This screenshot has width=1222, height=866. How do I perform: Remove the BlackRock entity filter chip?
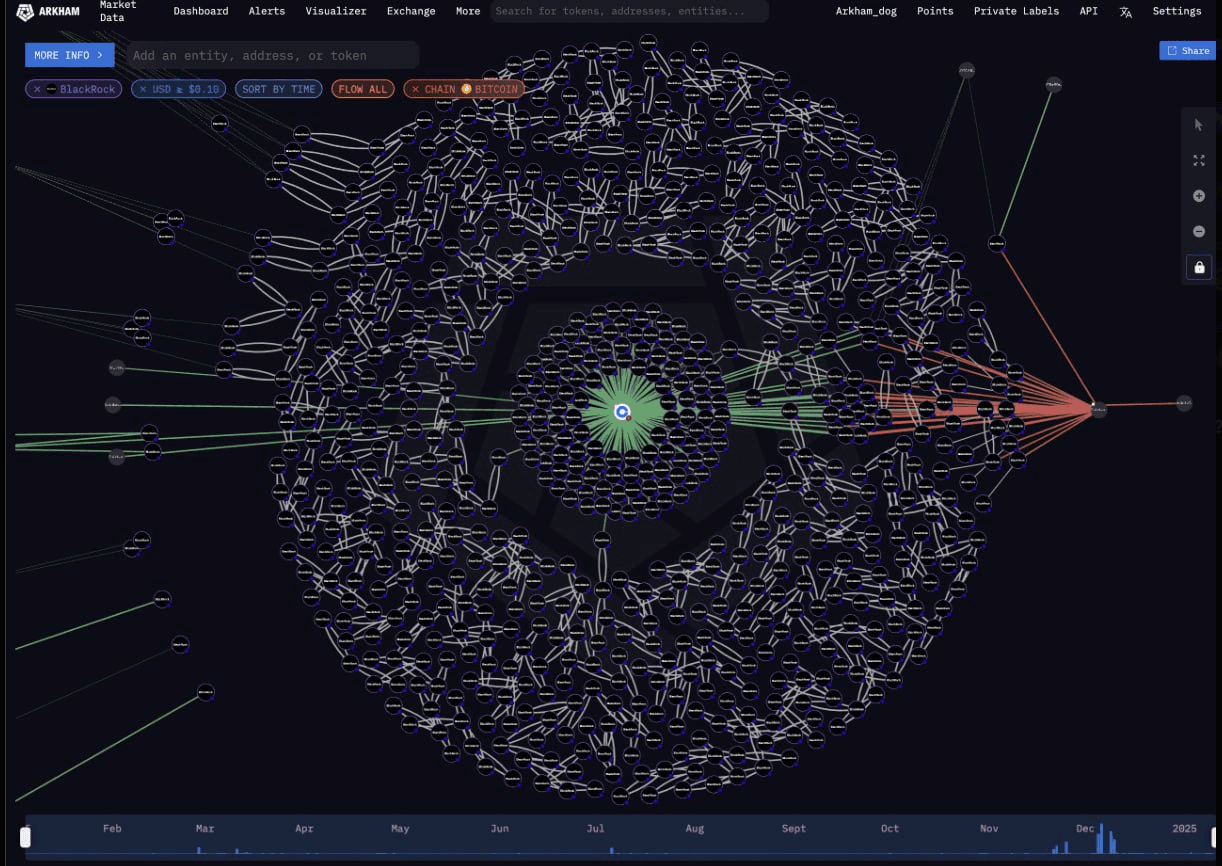[x=37, y=89]
